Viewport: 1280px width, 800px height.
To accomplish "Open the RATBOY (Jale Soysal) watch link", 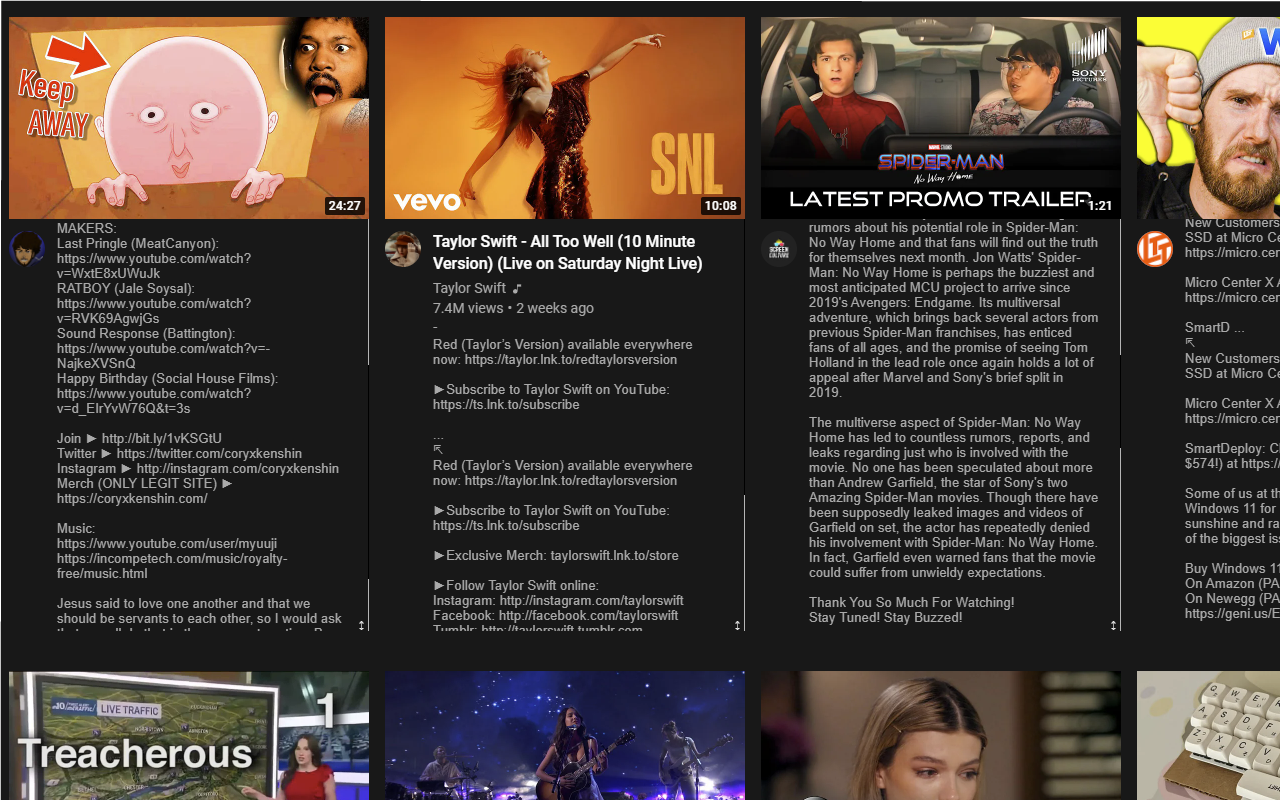I will (x=154, y=311).
